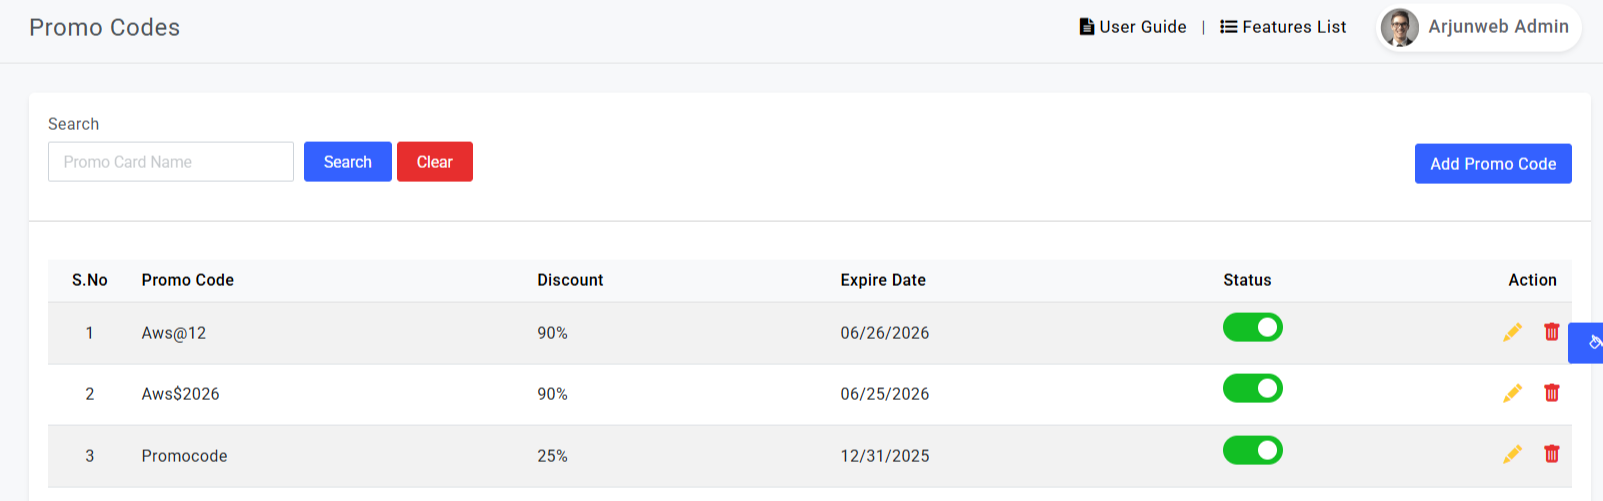The height and width of the screenshot is (501, 1603).
Task: Click the blue Search button
Action: tap(347, 162)
